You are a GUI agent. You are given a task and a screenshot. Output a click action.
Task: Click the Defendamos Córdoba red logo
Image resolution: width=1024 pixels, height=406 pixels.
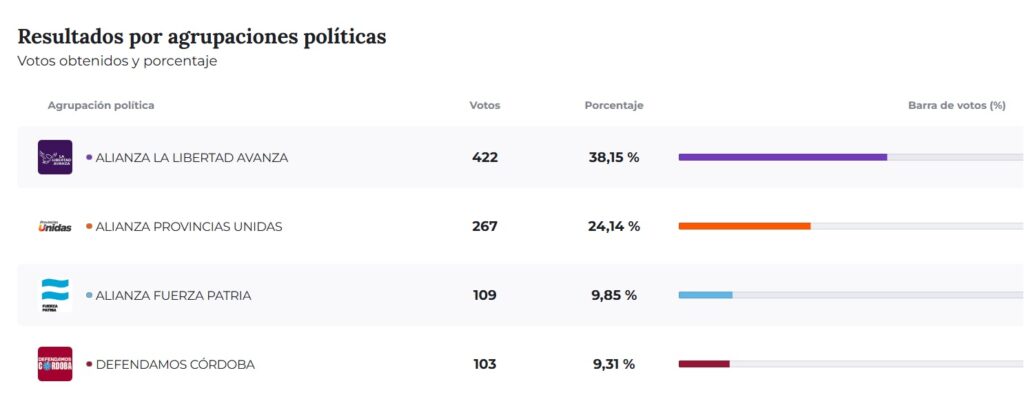(55, 364)
